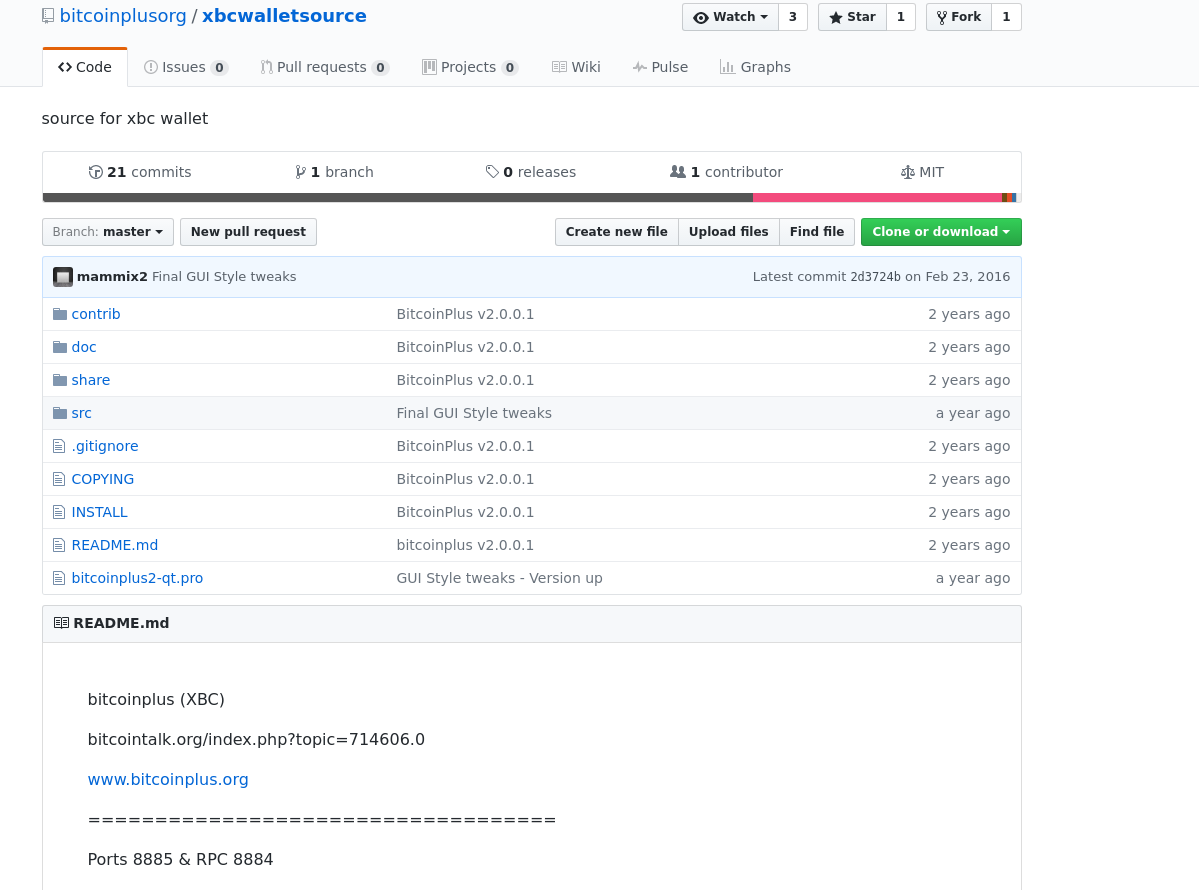The image size is (1199, 890).
Task: Open the xbcwalletsource repository link
Action: click(284, 16)
